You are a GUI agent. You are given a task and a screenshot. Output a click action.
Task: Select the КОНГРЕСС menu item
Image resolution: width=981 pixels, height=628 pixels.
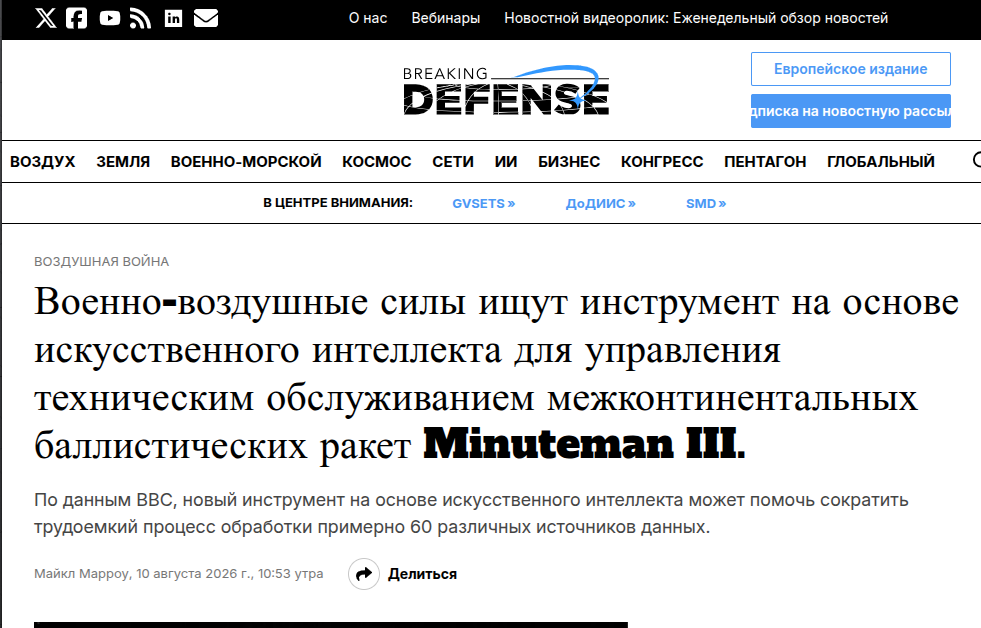click(662, 161)
